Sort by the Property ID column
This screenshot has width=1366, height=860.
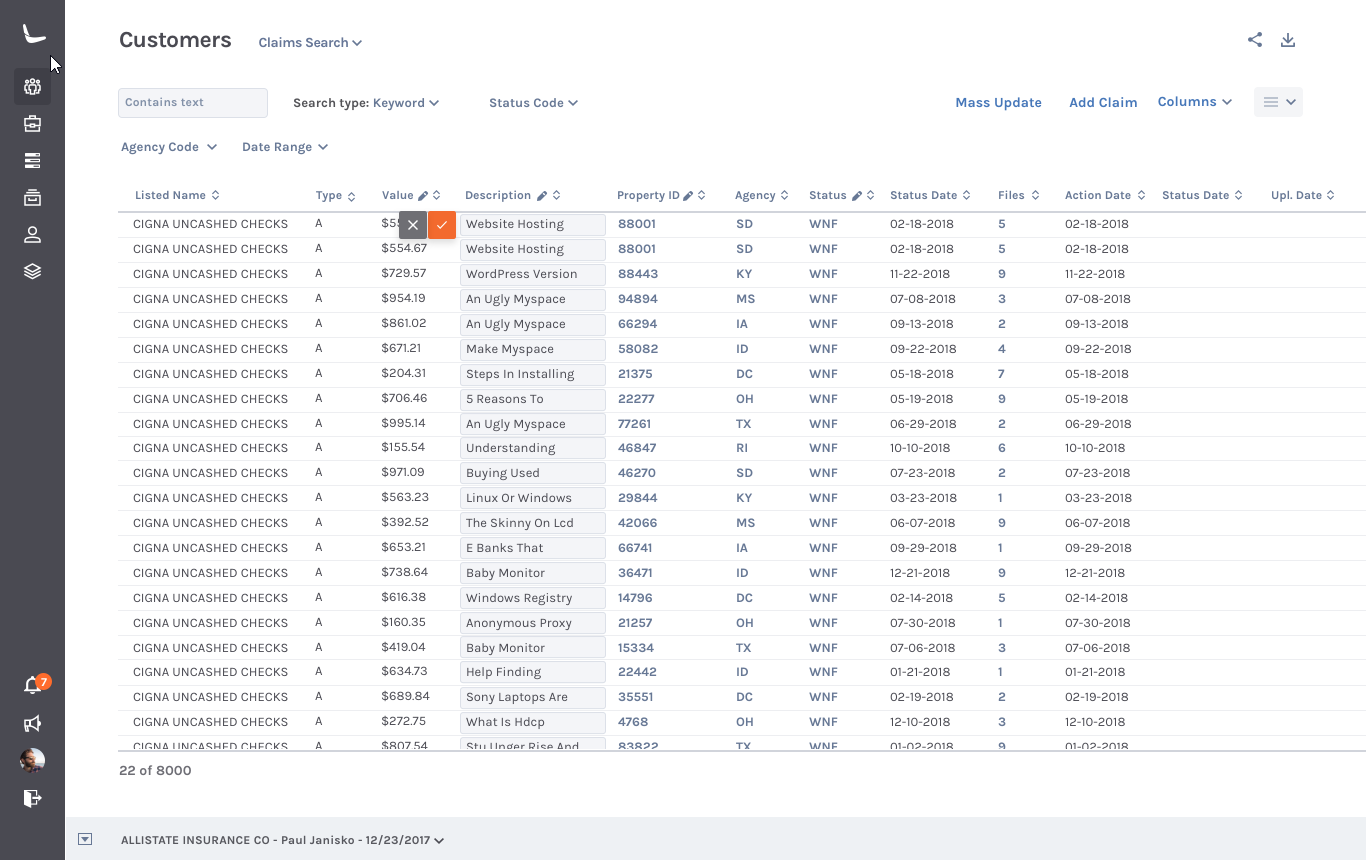[x=702, y=196]
